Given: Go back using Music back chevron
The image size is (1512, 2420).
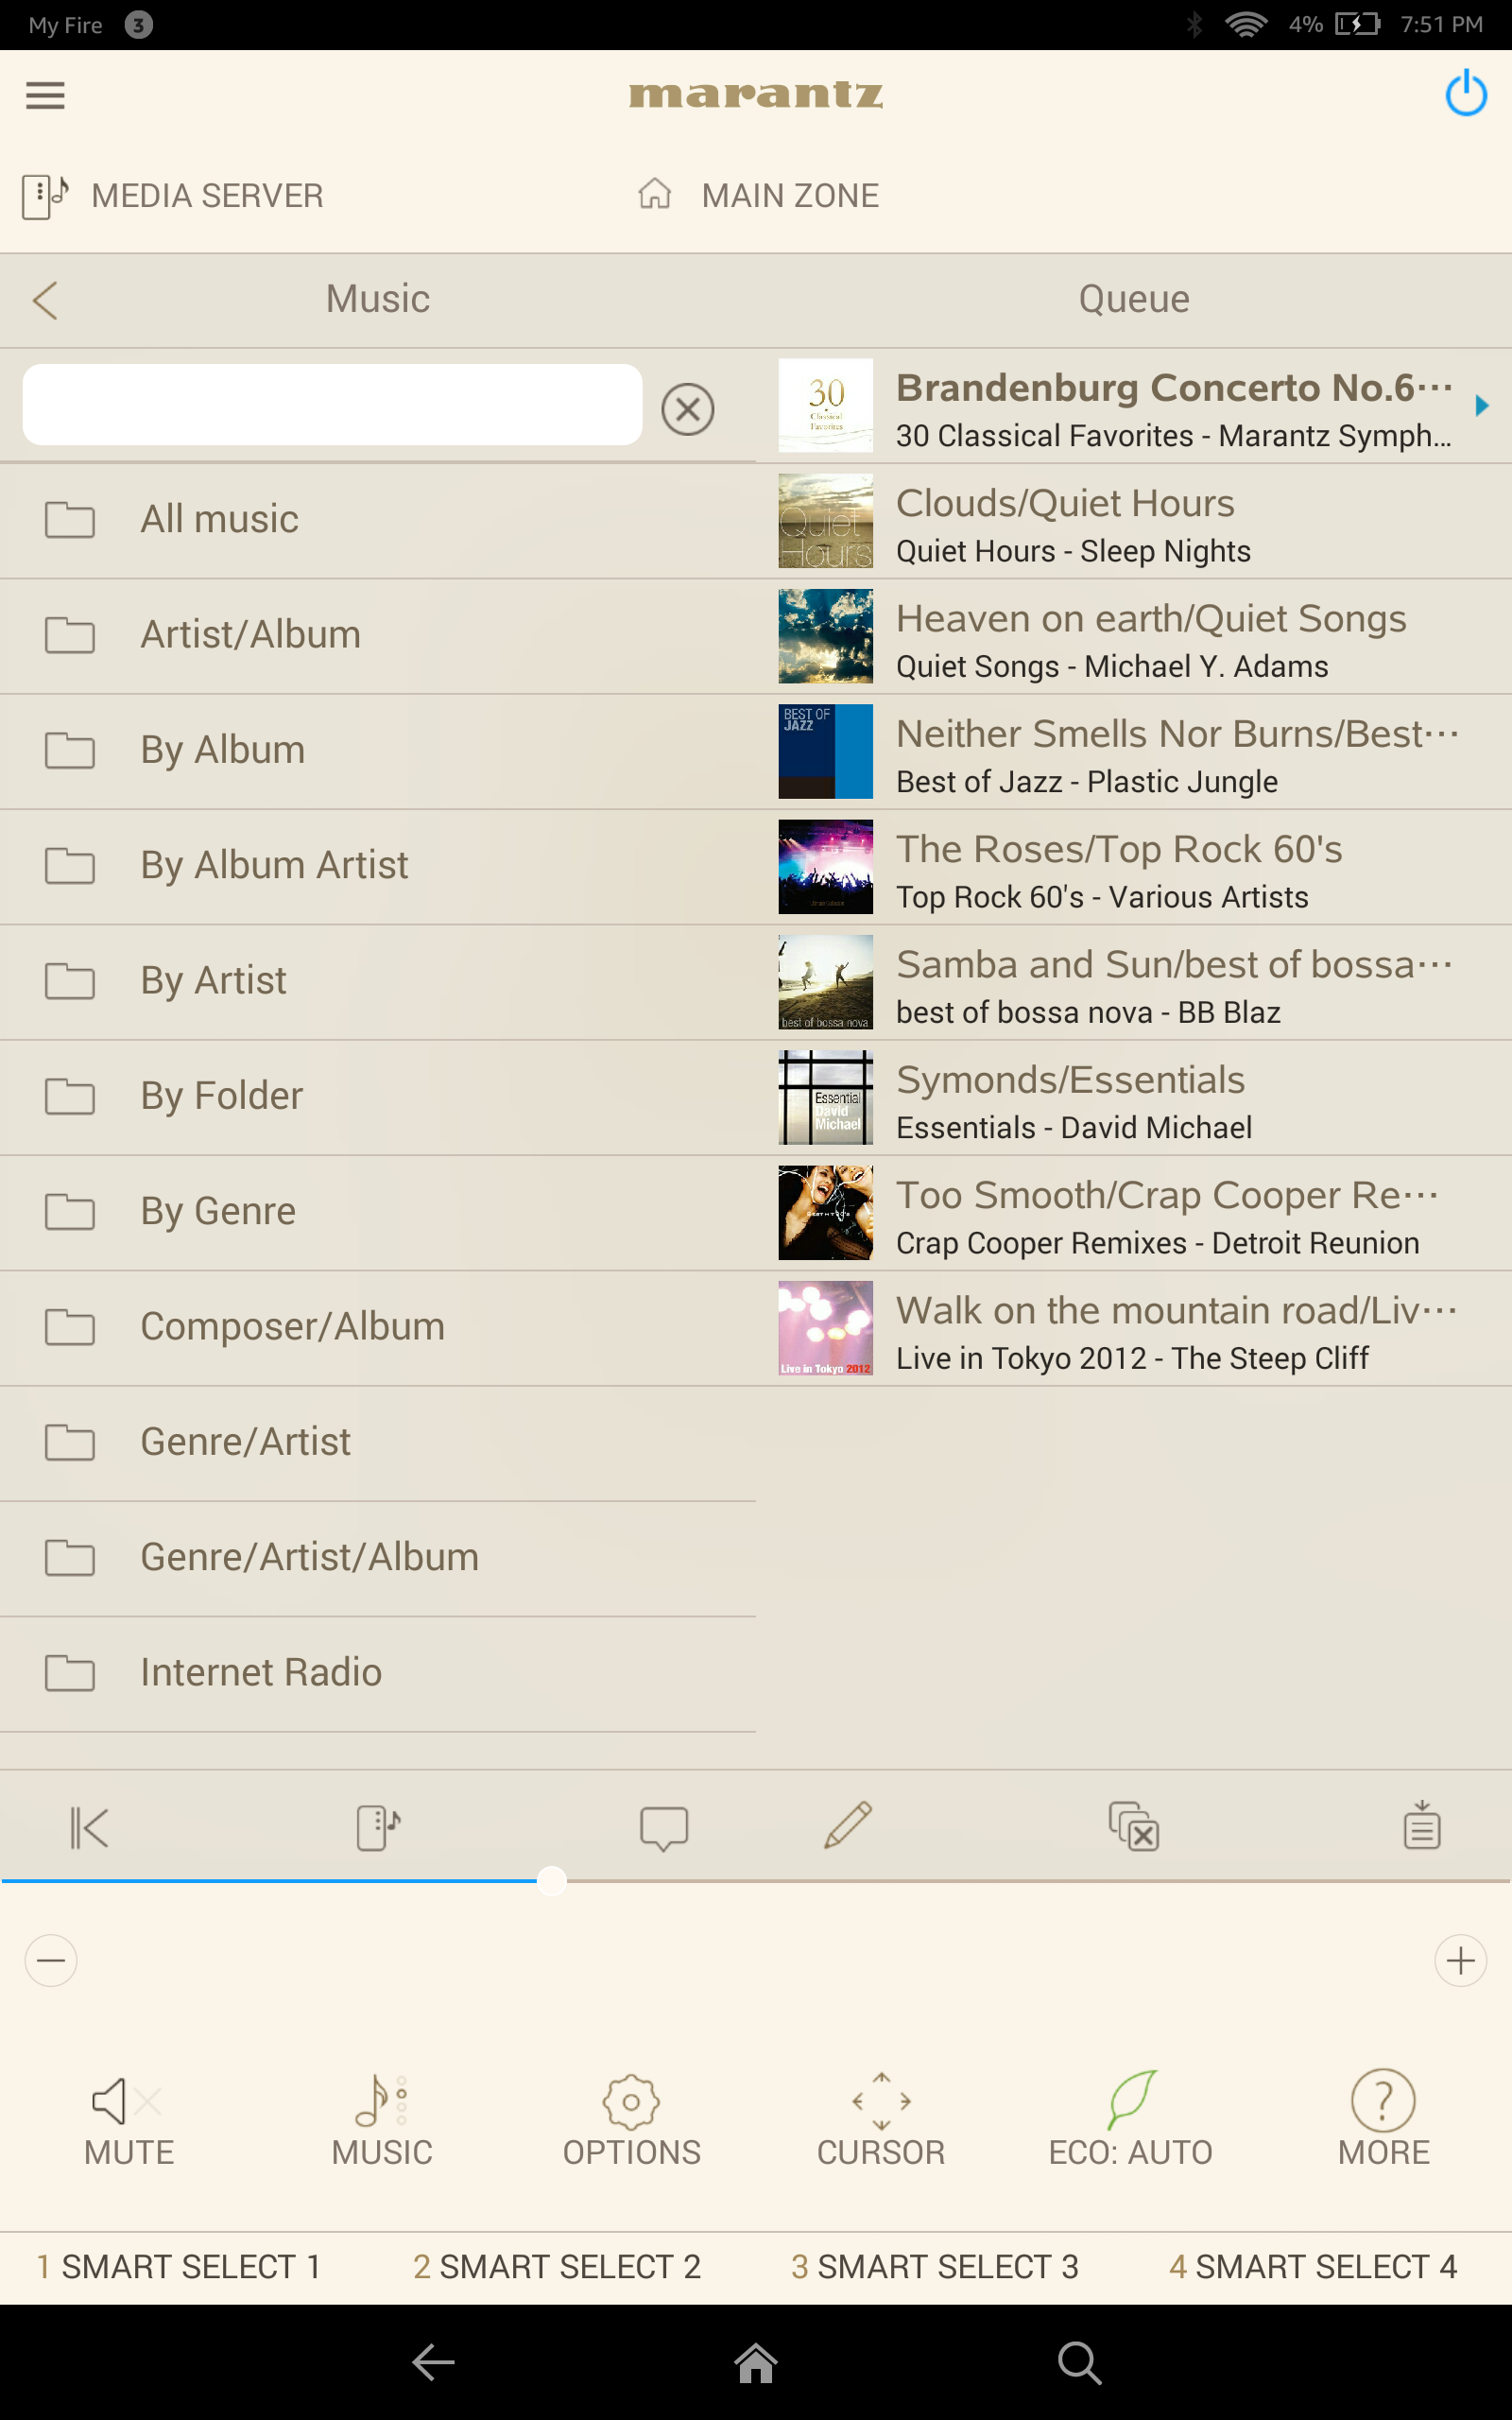Looking at the screenshot, I should 46,300.
